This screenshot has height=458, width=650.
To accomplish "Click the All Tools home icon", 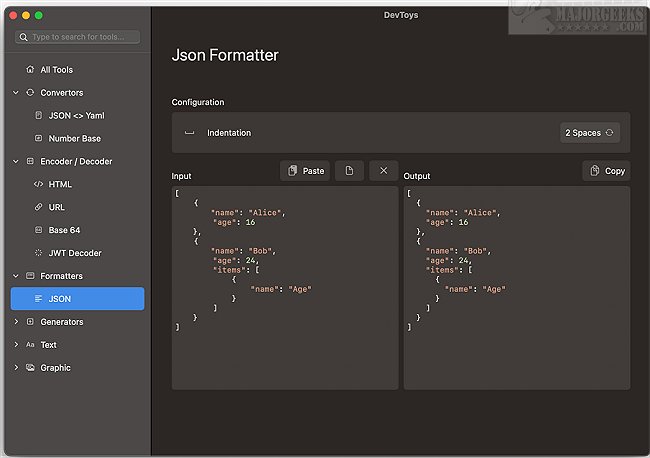I will [x=30, y=70].
